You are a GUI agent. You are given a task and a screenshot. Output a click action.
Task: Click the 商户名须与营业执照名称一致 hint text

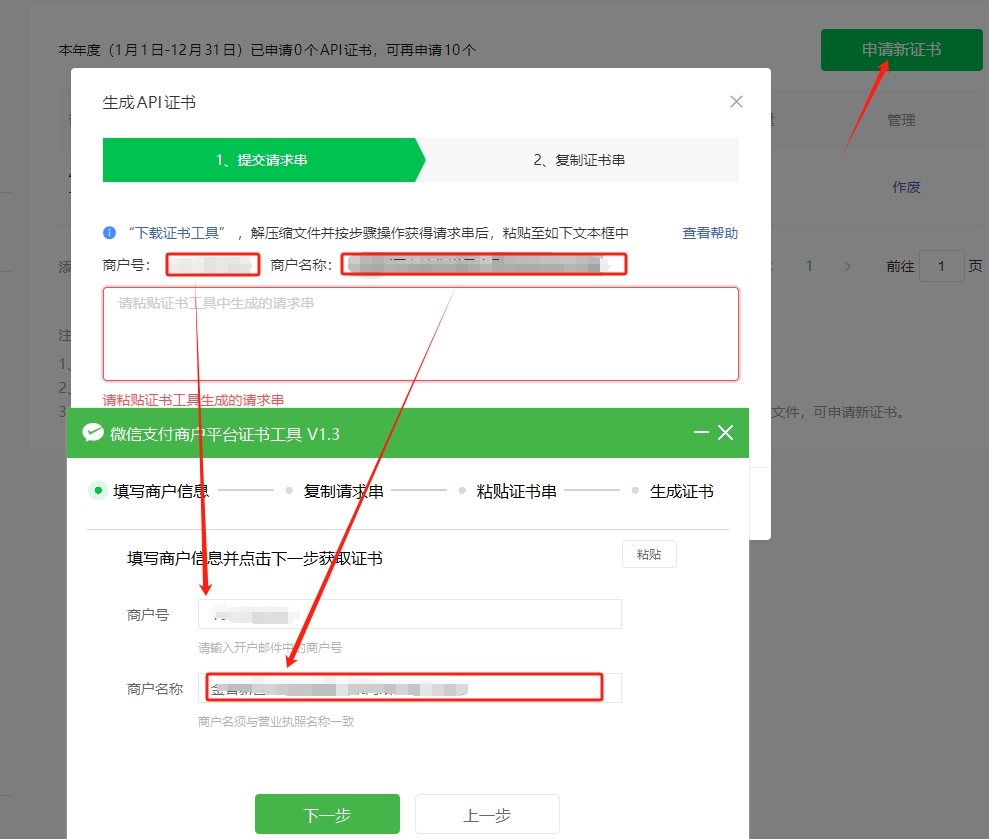pos(276,722)
